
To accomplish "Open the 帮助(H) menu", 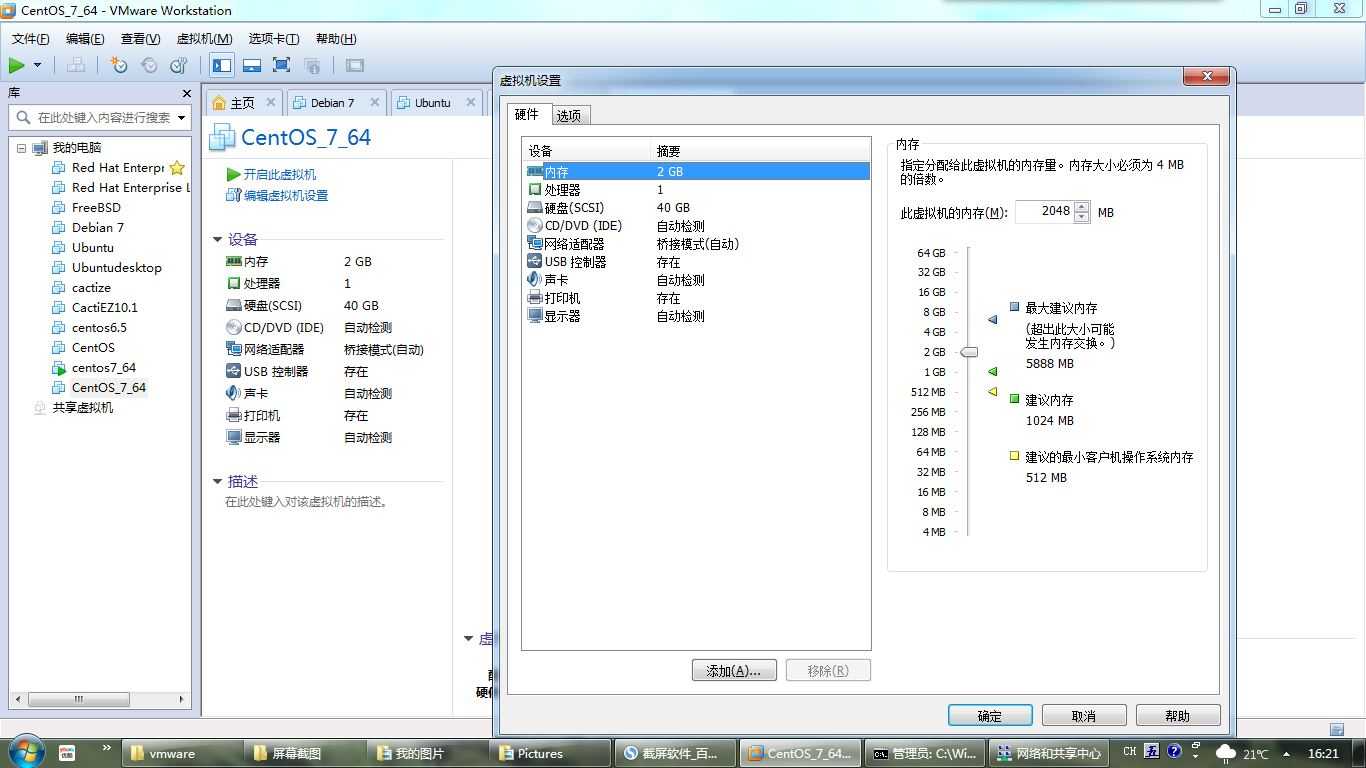I will [x=336, y=39].
